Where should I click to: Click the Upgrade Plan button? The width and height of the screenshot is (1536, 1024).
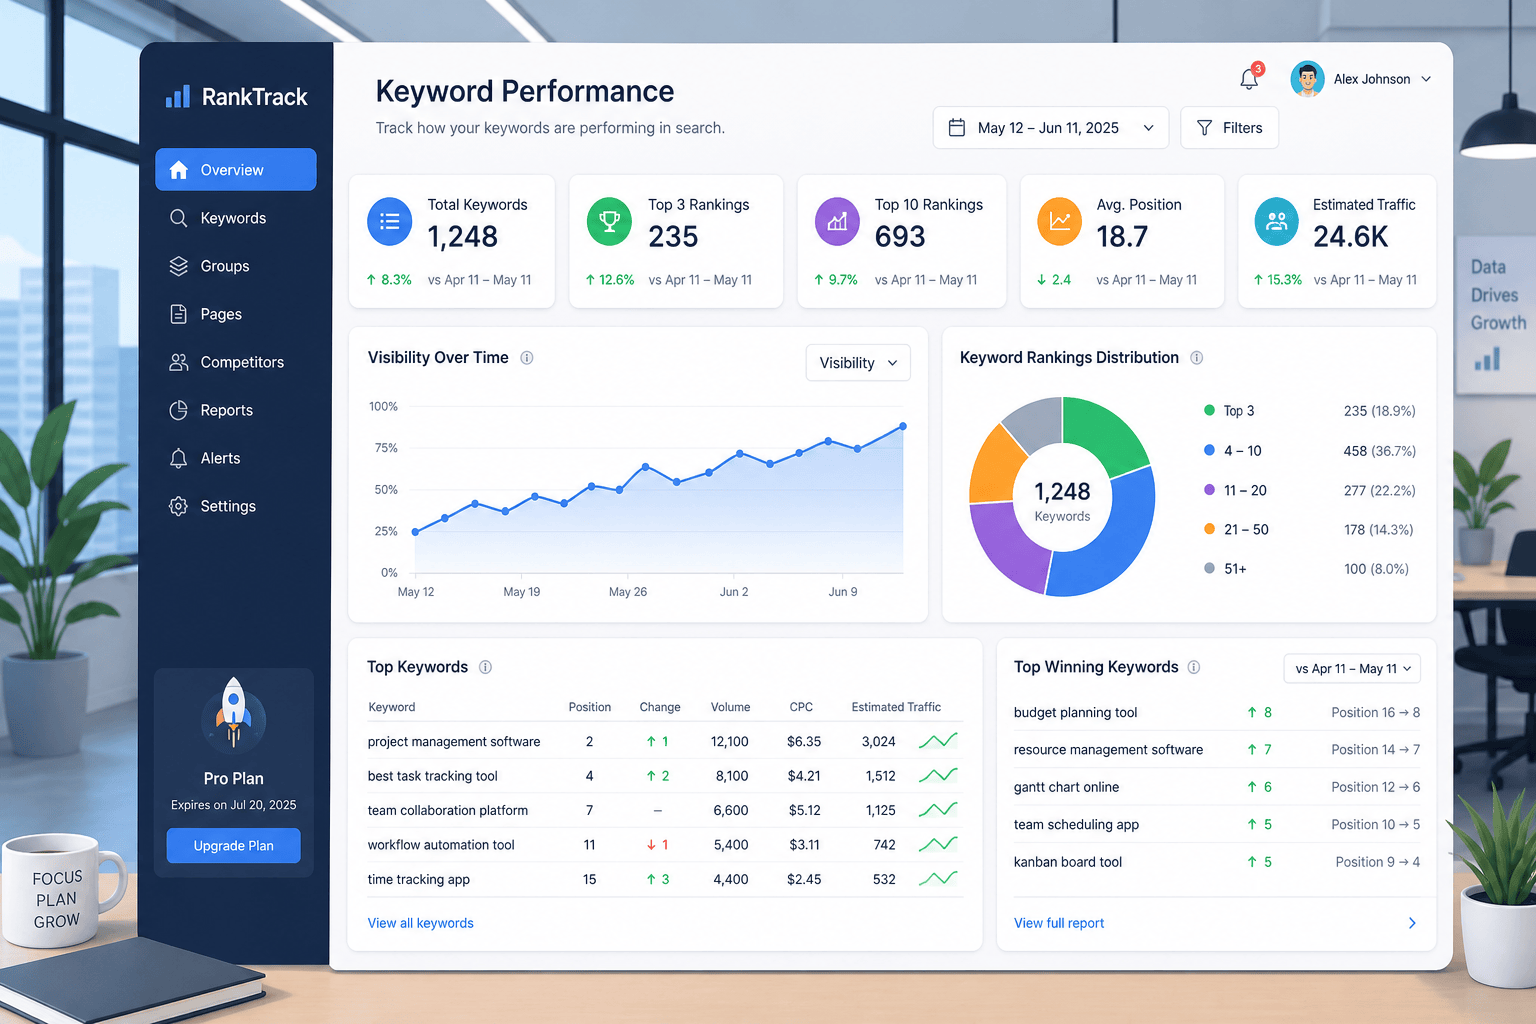click(x=233, y=846)
